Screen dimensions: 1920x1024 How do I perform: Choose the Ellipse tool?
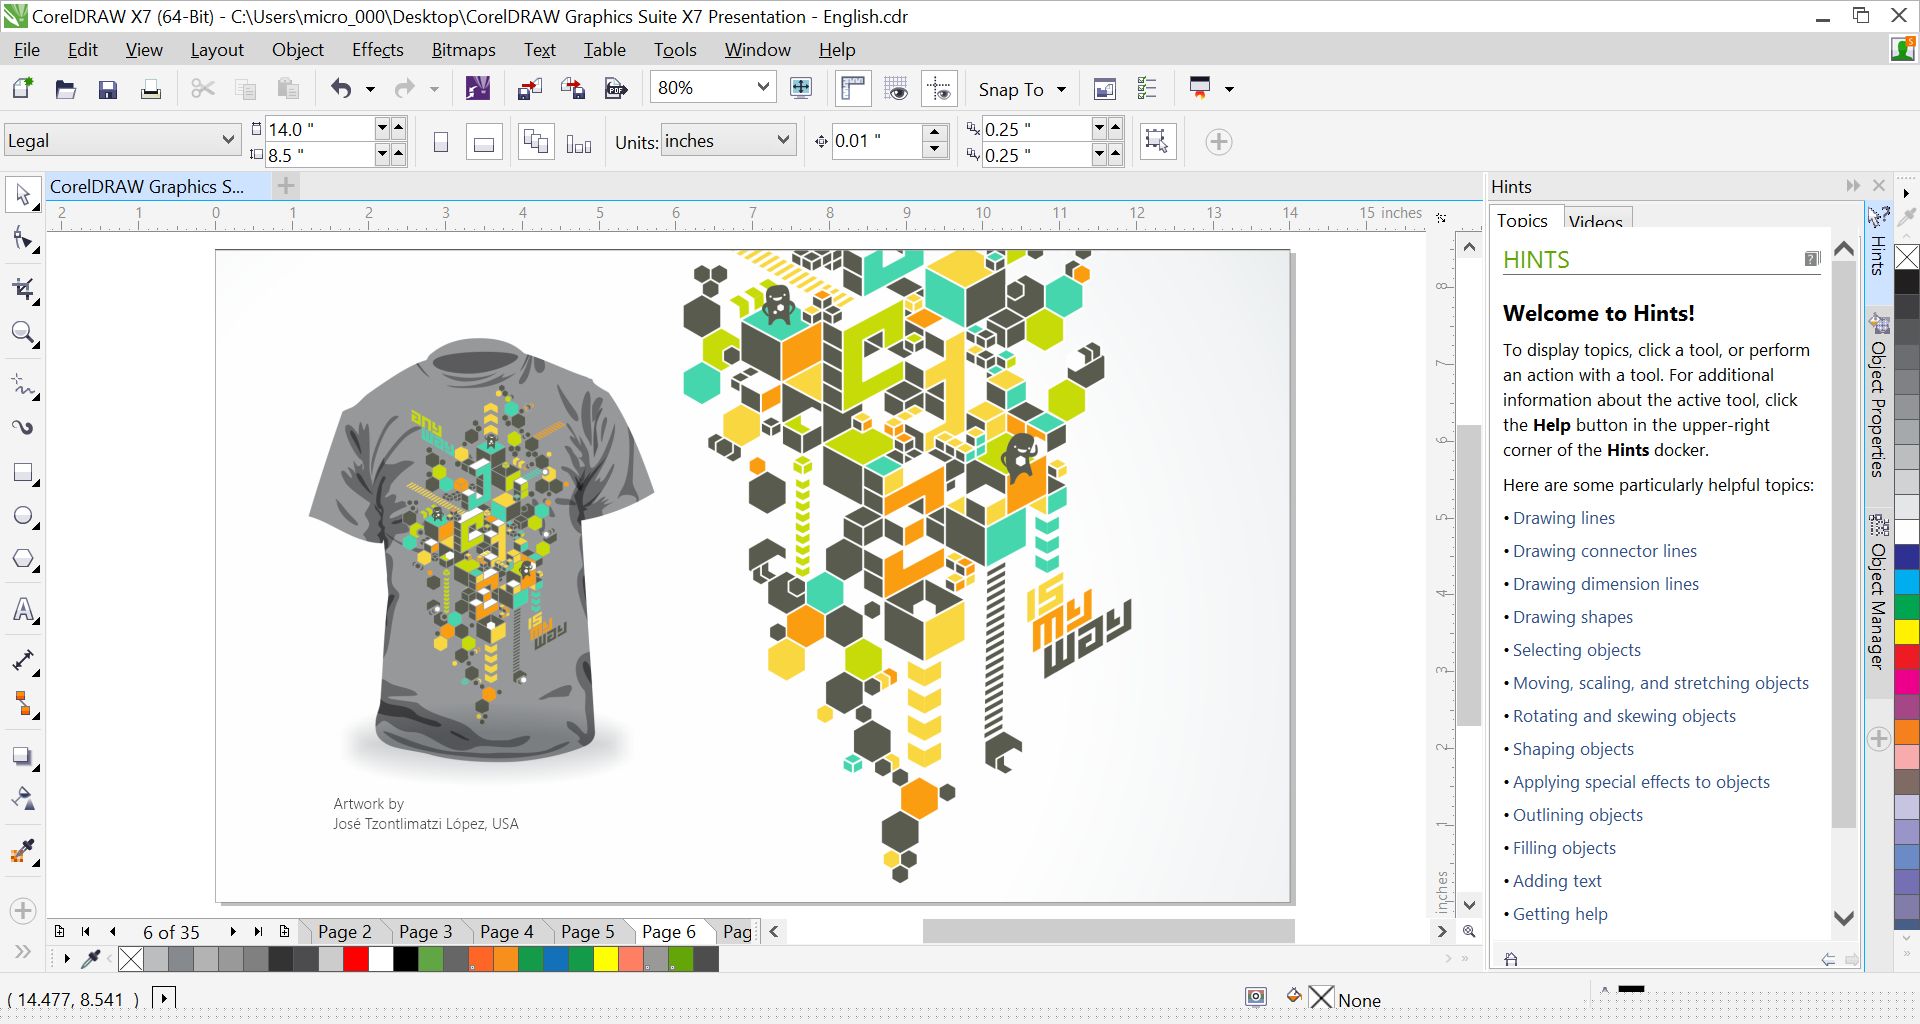click(23, 517)
